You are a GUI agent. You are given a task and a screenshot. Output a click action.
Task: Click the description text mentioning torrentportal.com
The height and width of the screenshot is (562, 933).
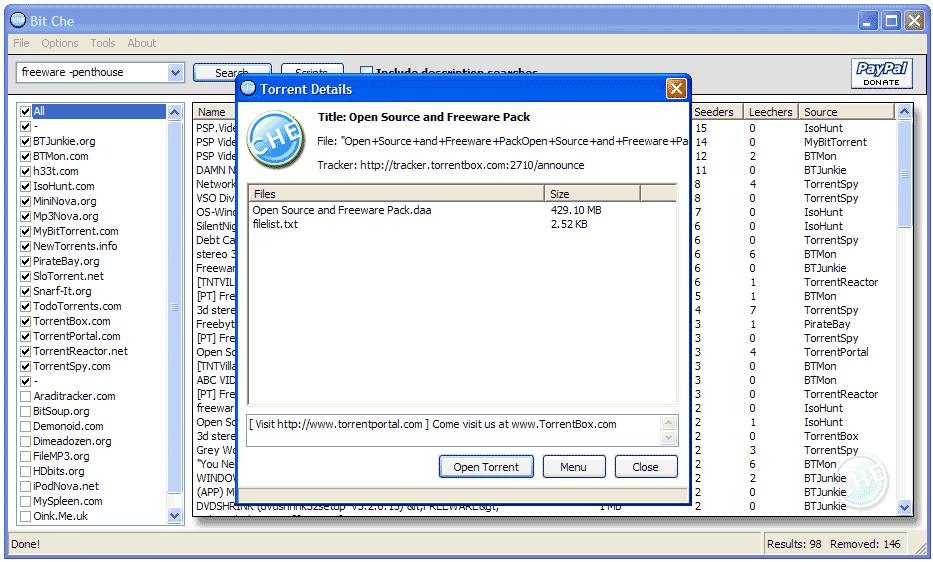[433, 424]
